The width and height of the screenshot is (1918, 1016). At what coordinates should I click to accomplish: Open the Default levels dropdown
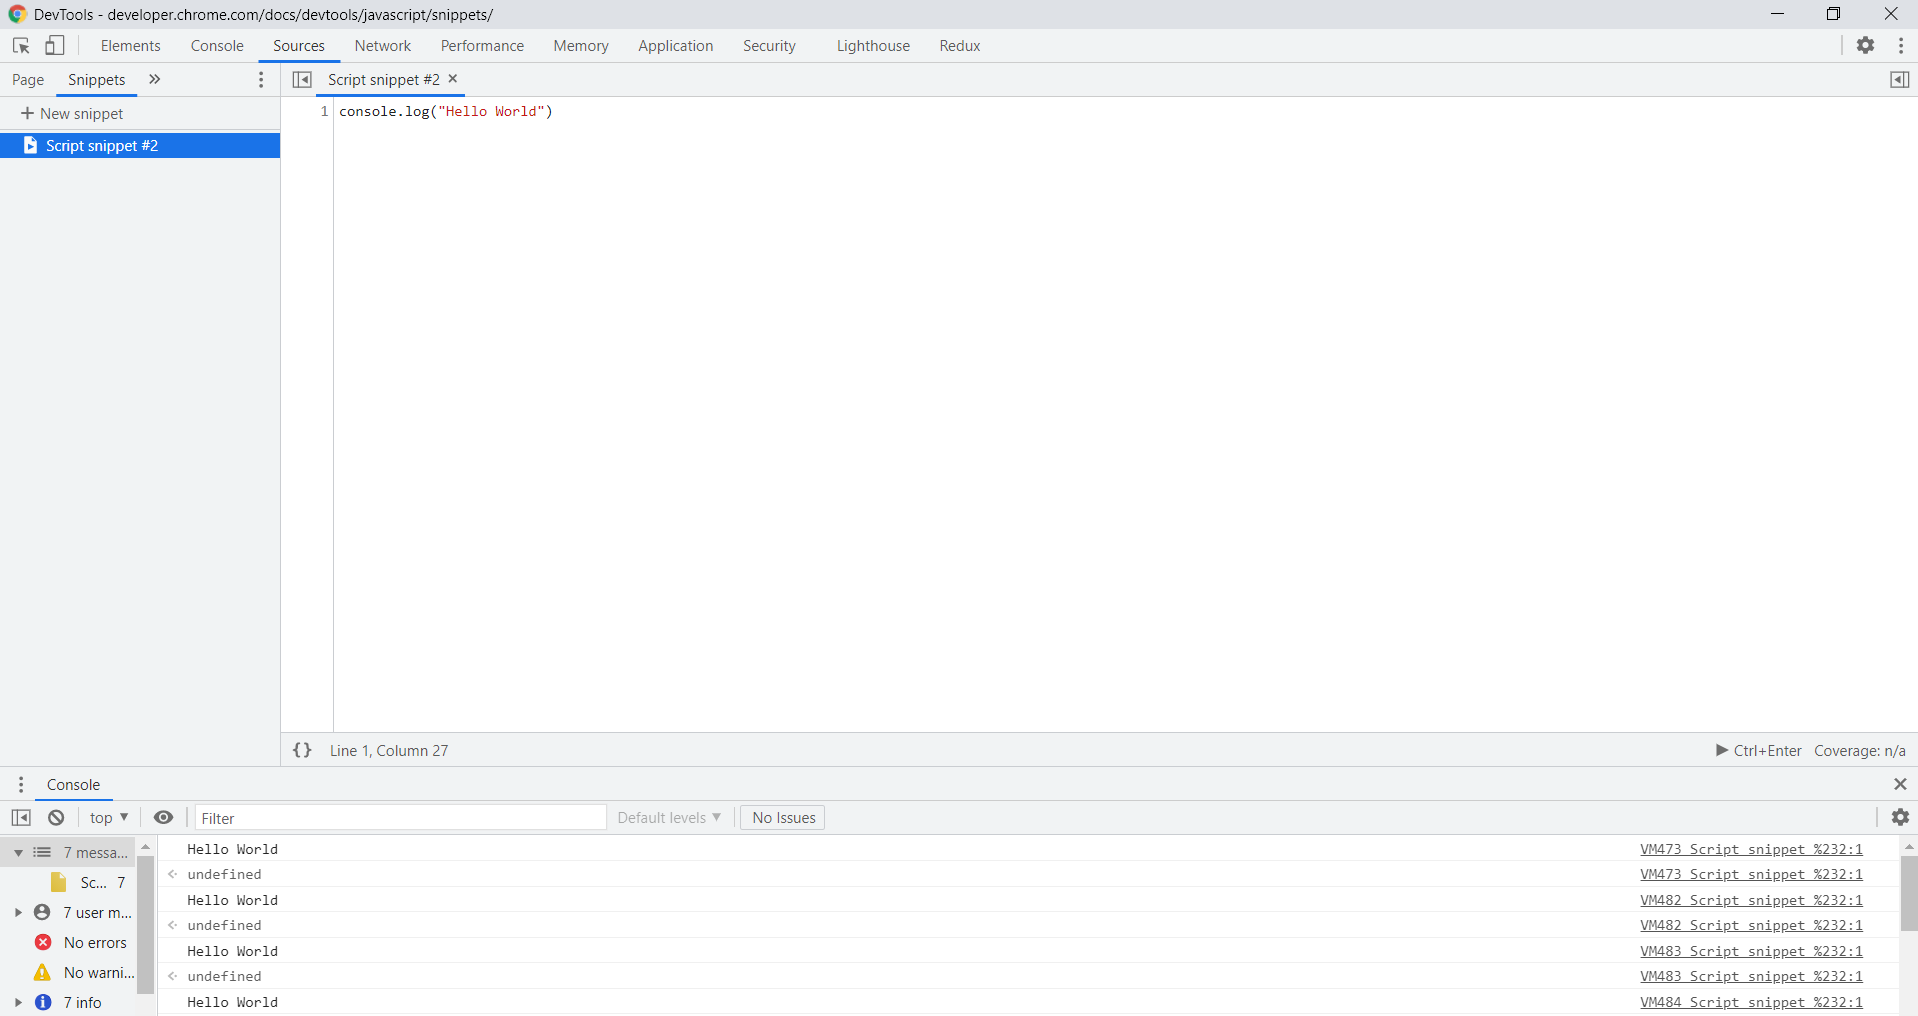point(668,817)
